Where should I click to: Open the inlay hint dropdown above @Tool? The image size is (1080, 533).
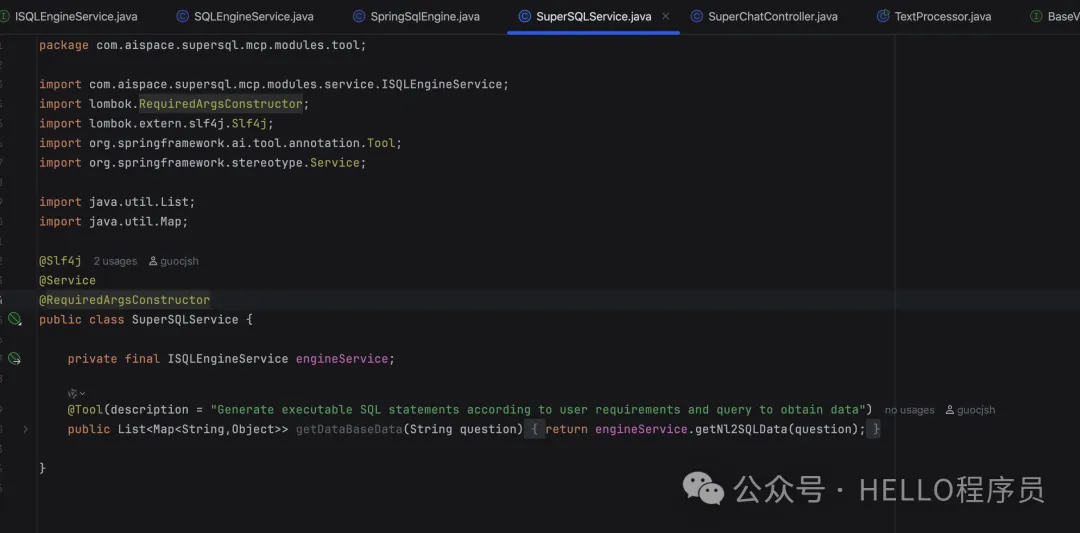[76, 394]
